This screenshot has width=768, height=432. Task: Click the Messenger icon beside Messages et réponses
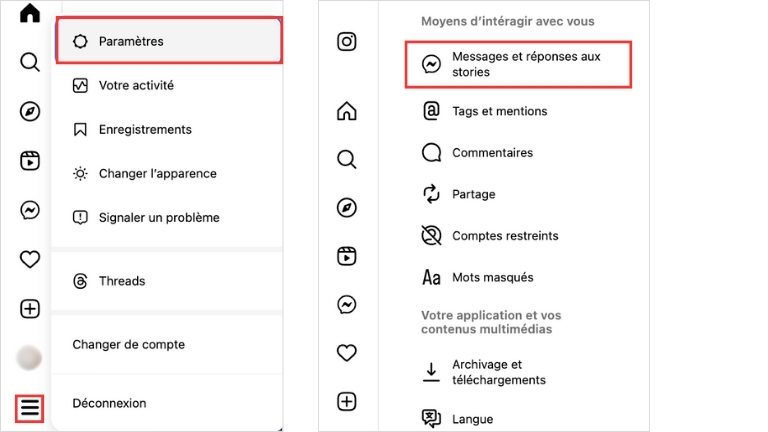click(431, 64)
